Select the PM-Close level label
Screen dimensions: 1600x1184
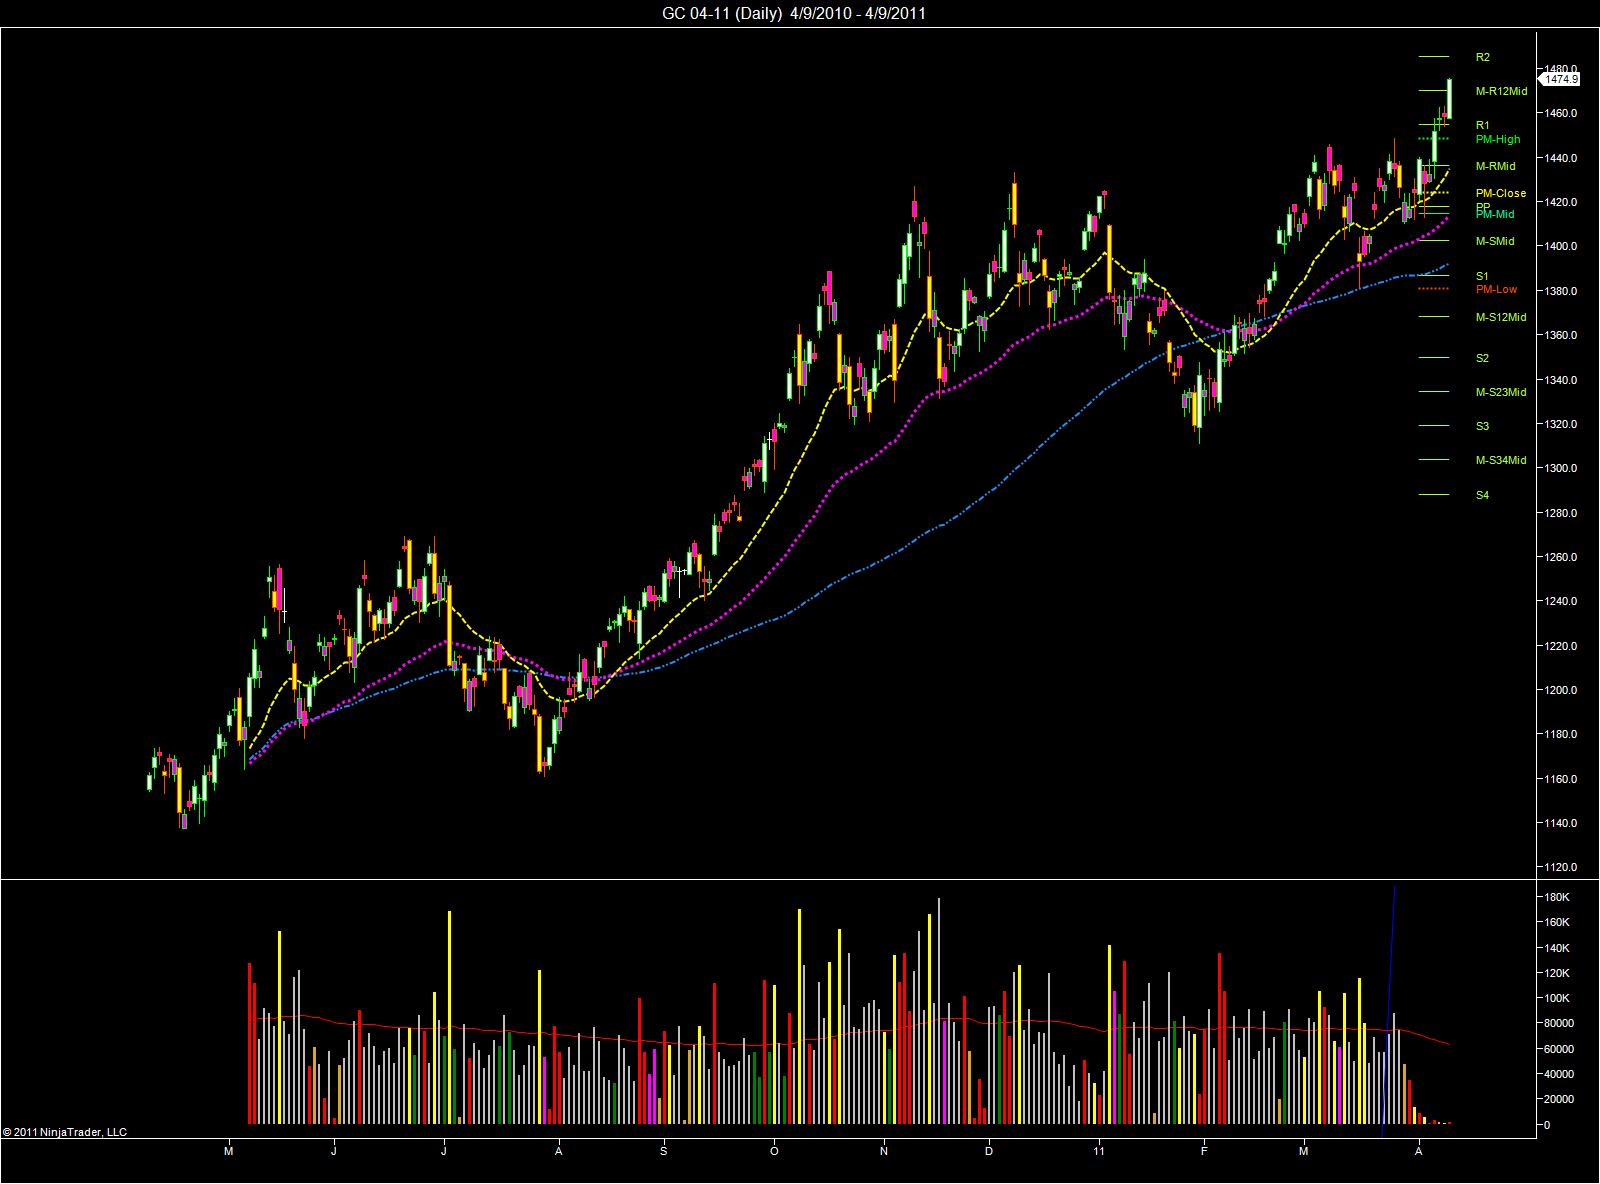tap(1500, 193)
